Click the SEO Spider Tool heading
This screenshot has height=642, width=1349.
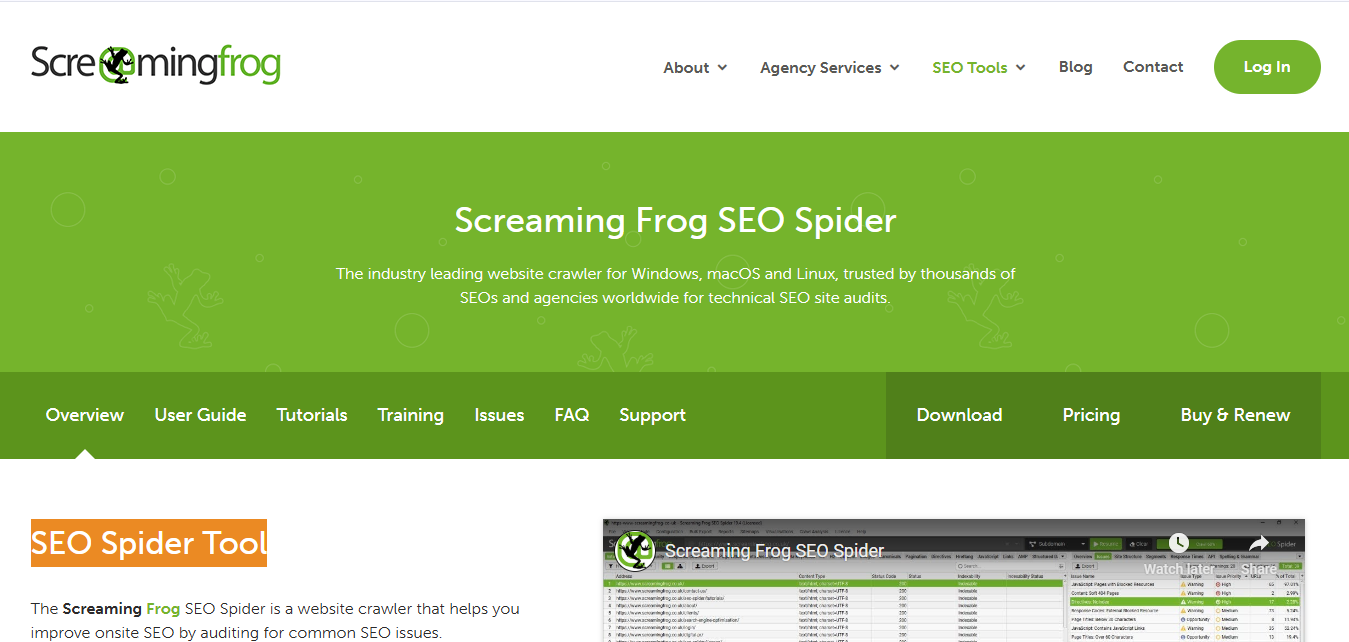(x=149, y=543)
